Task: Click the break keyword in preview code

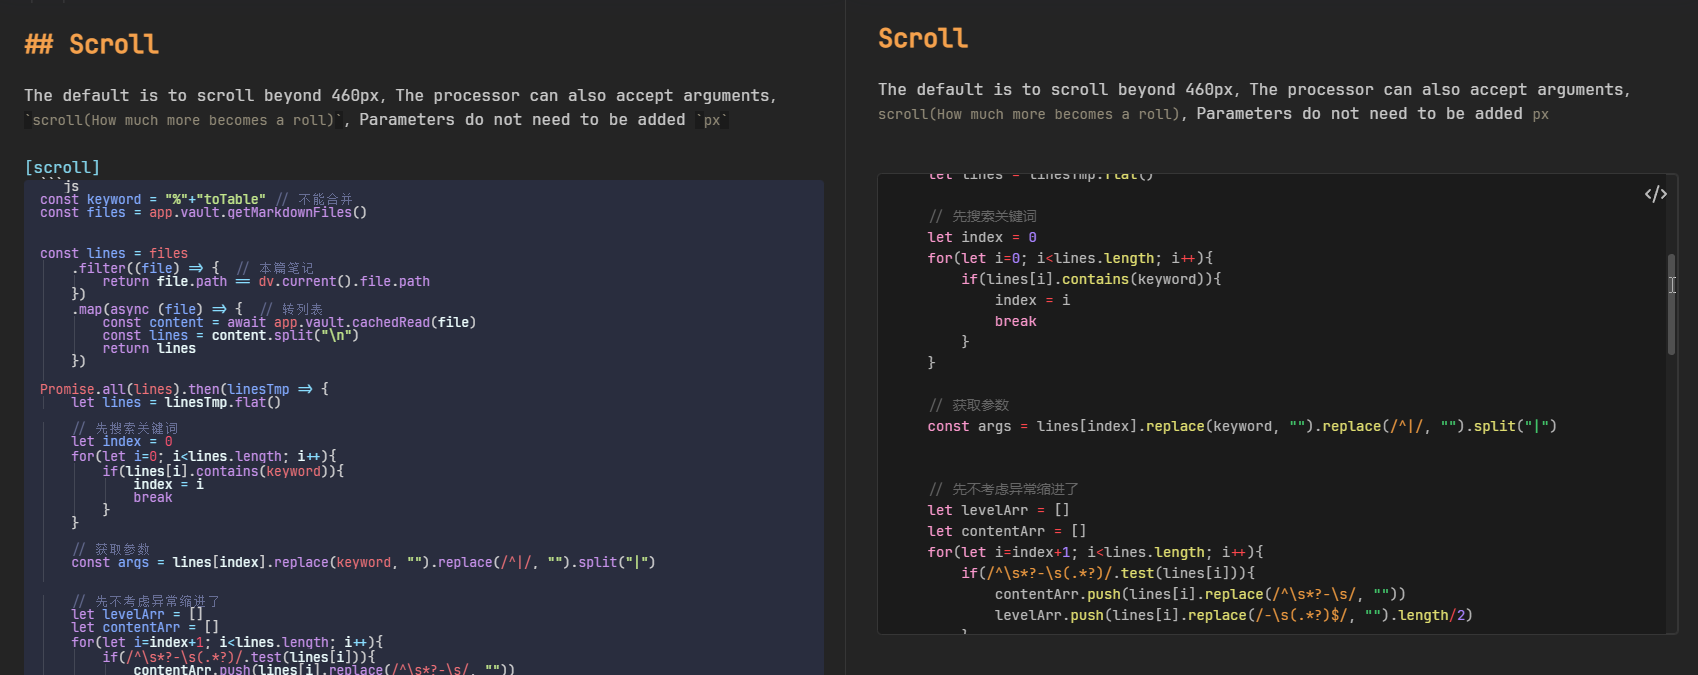Action: [x=1015, y=321]
